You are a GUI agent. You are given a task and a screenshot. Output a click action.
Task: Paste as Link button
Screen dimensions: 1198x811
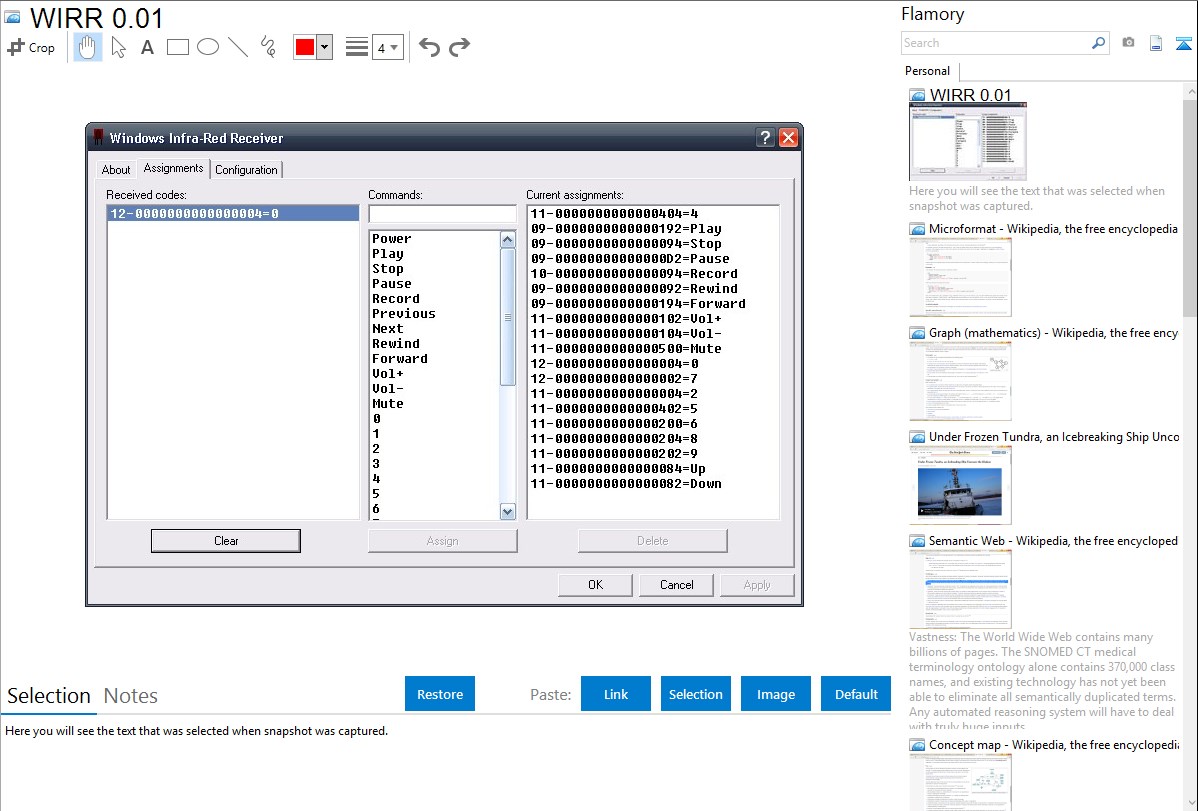pos(616,694)
